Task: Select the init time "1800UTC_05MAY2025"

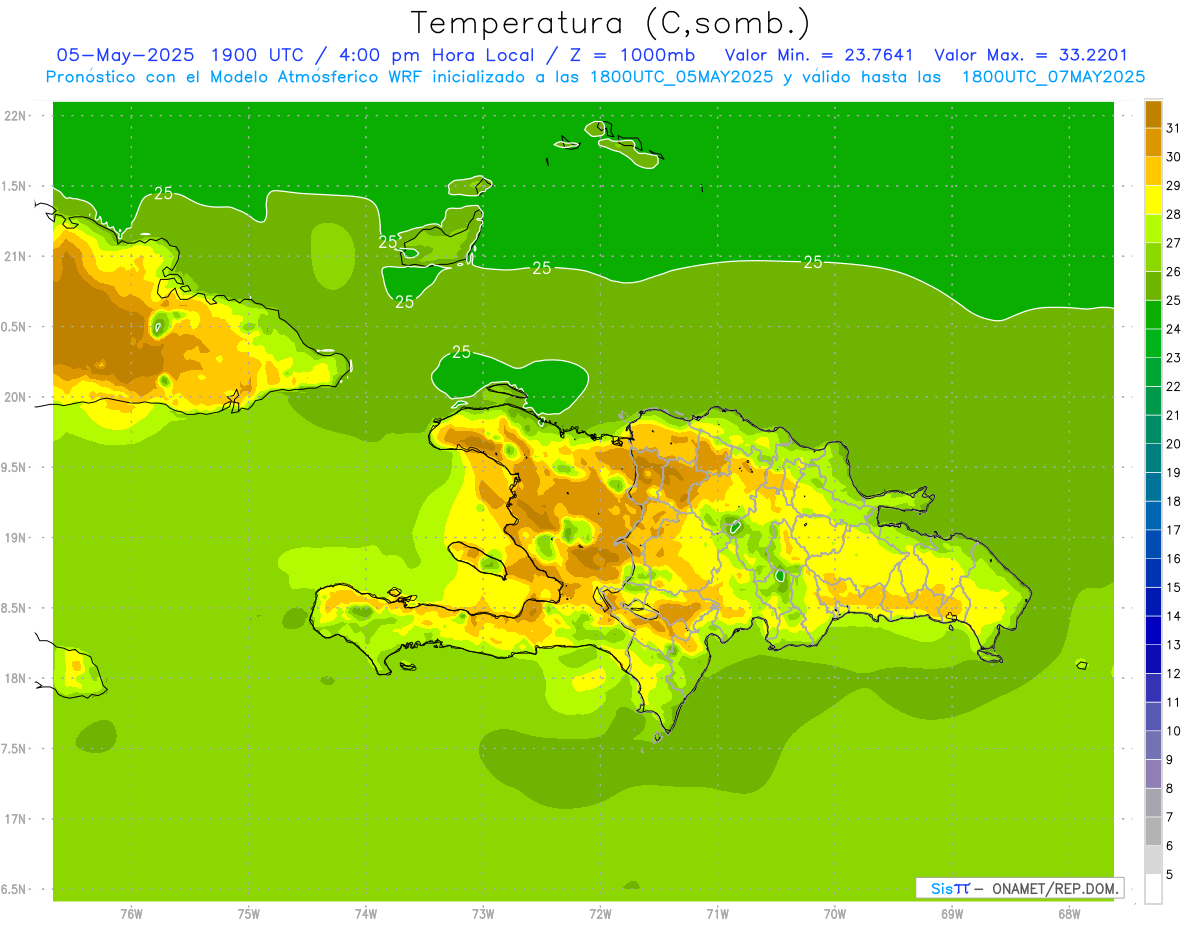Action: [680, 77]
